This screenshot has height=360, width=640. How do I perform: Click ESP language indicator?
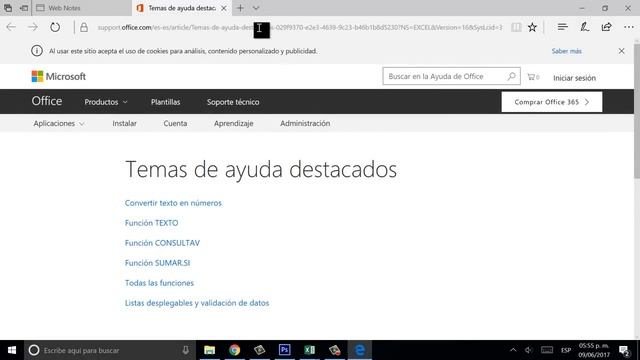[566, 350]
